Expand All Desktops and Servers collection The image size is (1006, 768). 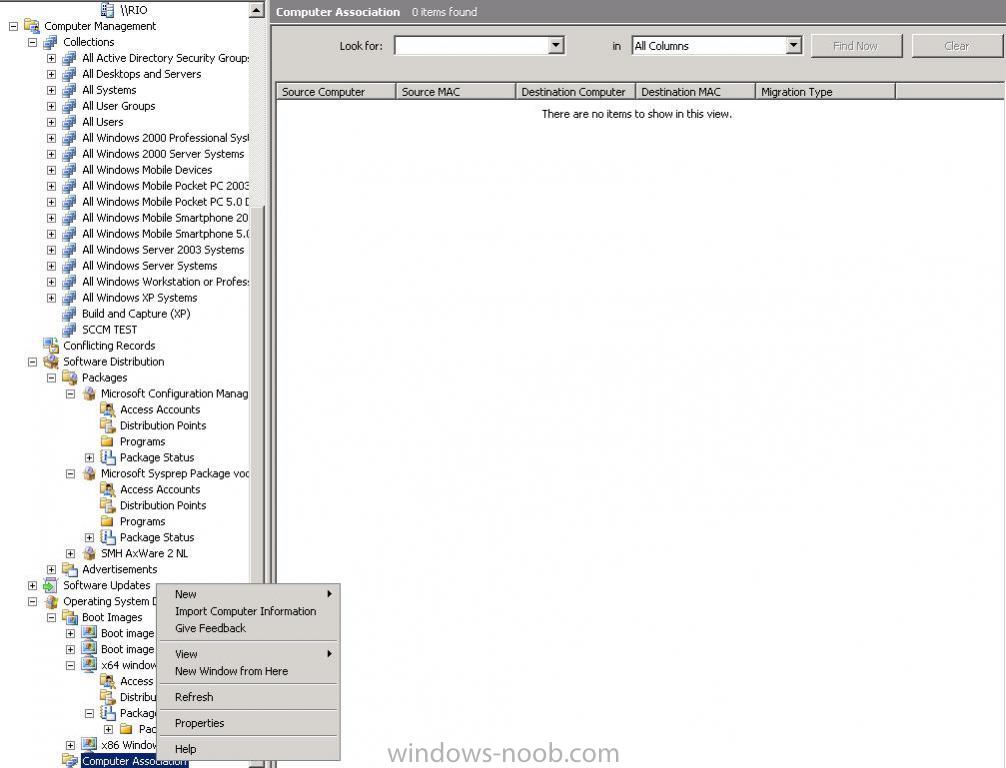(51, 74)
